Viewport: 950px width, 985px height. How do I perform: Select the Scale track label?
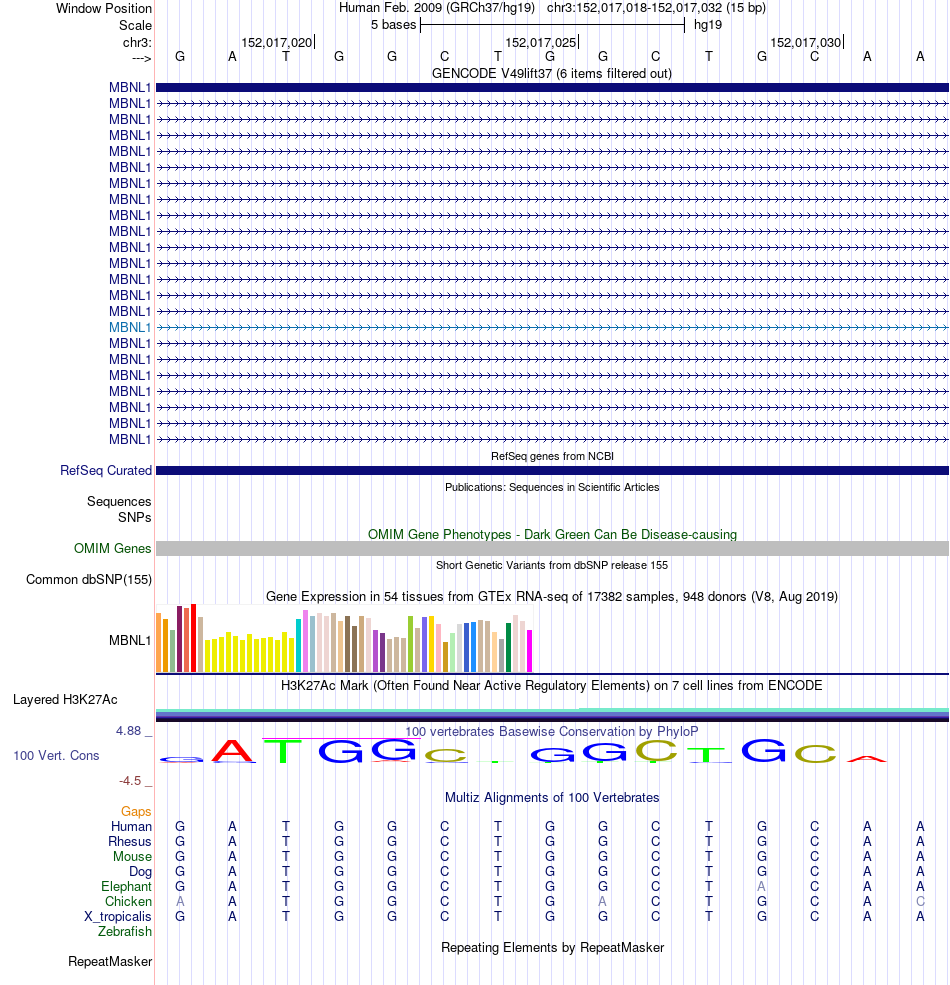click(135, 25)
